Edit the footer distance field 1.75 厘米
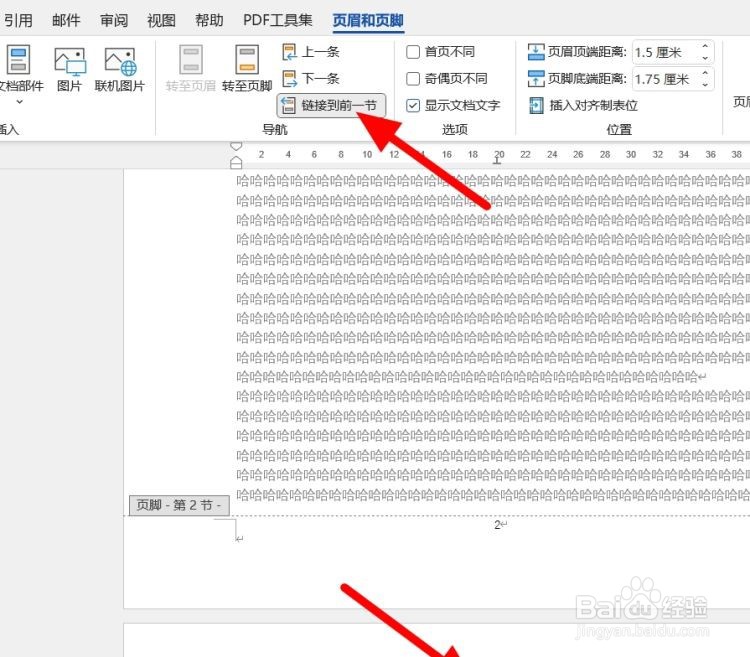This screenshot has height=657, width=750. click(665, 79)
